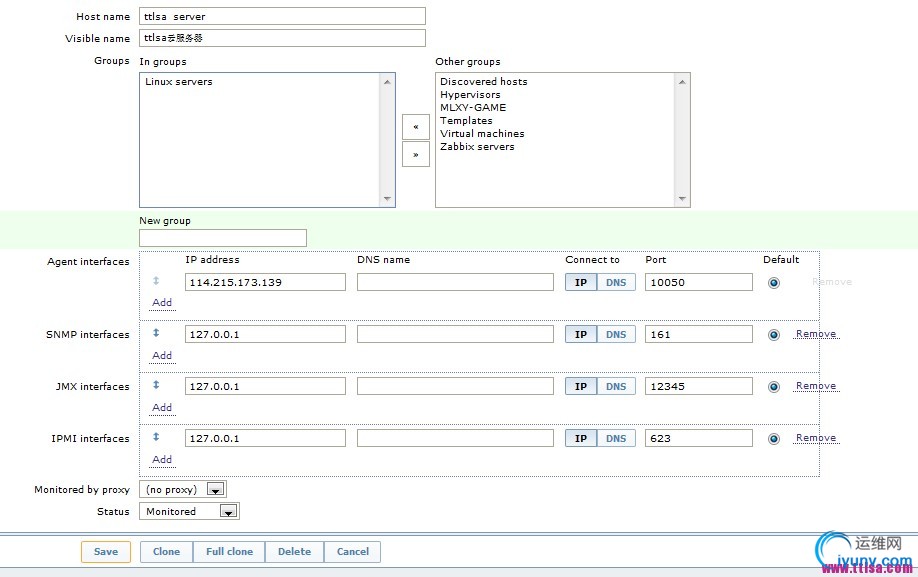Edit the IPMI IP address field
Screen dimensions: 918x577
(265, 438)
